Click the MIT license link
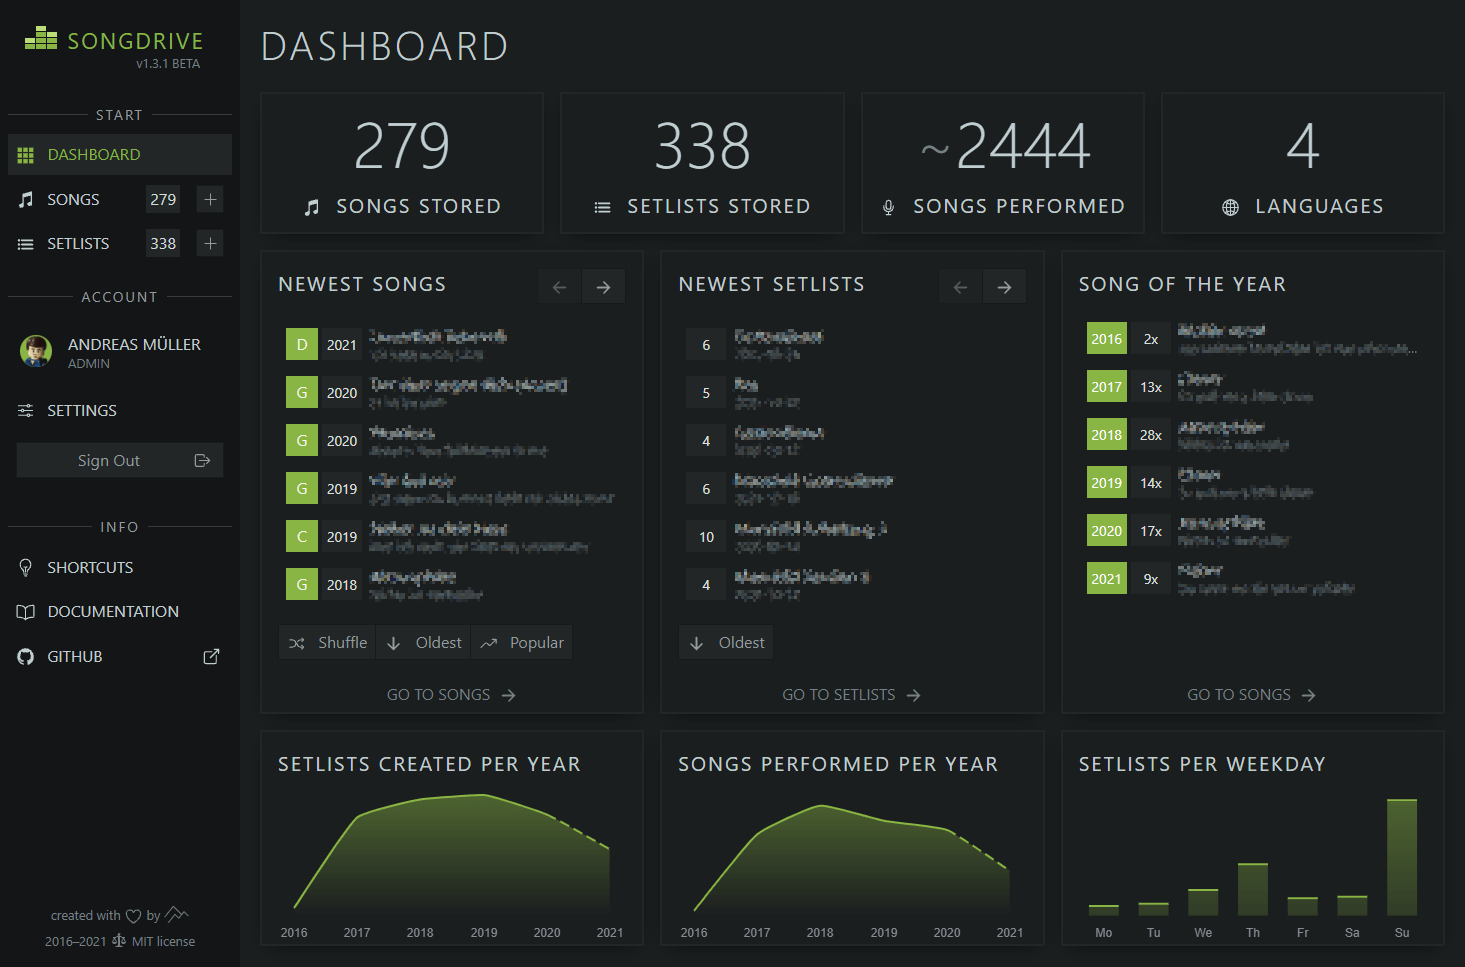This screenshot has height=967, width=1465. point(163,941)
